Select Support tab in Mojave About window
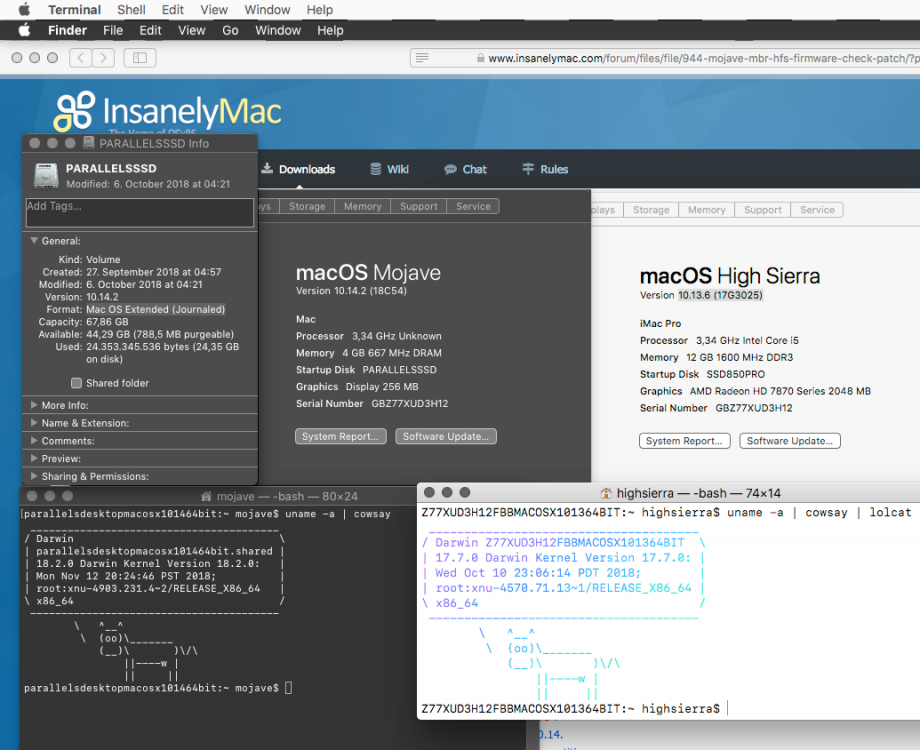The width and height of the screenshot is (920, 750). tap(419, 207)
